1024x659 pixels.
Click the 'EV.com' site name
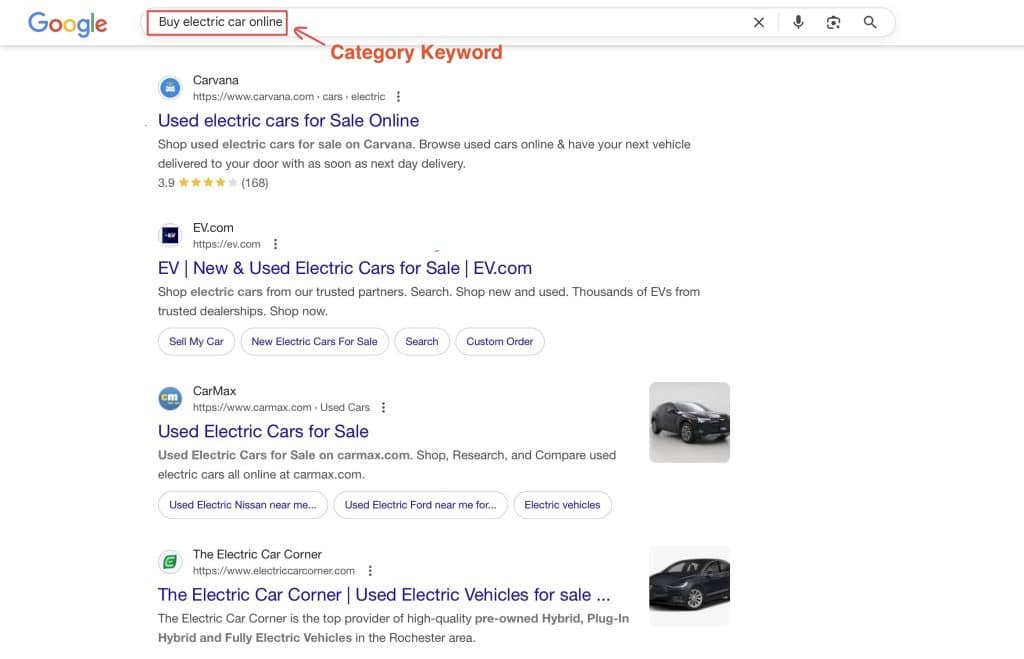tap(213, 228)
